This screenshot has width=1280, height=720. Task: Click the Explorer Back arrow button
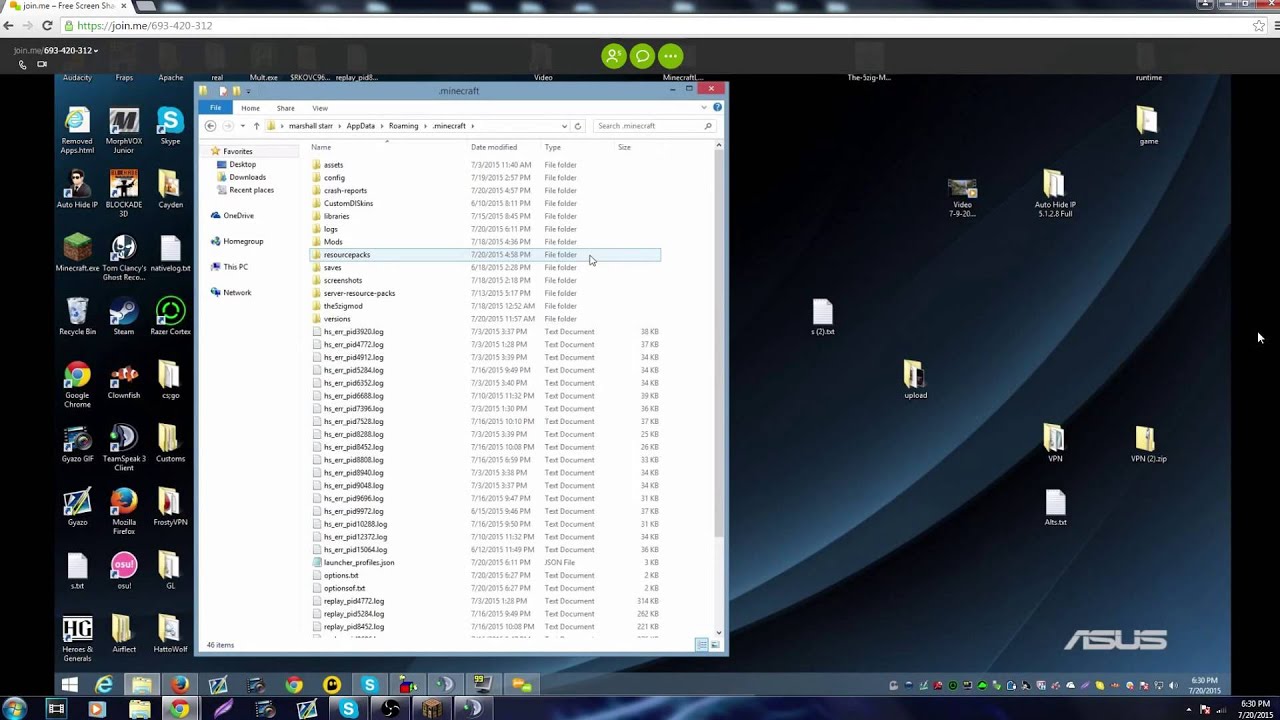(x=210, y=126)
